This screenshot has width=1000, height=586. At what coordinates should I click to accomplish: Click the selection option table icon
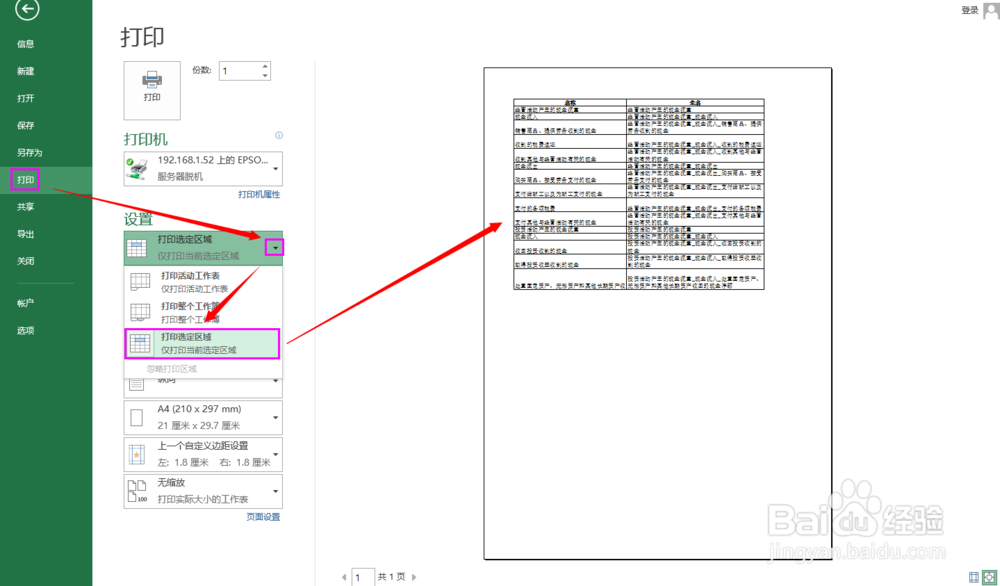coord(140,344)
